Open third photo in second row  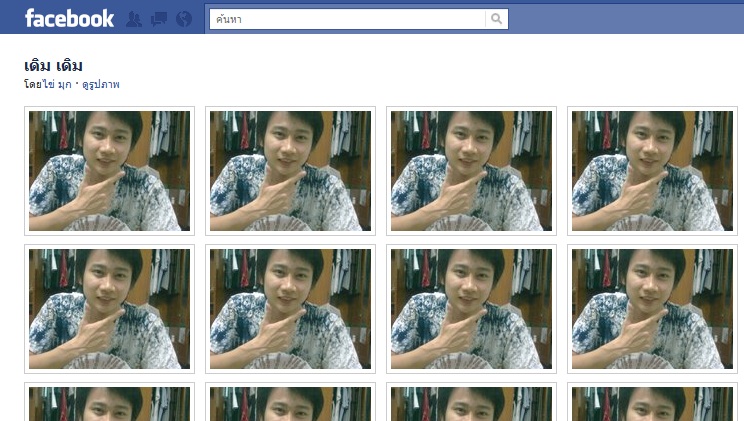(471, 309)
